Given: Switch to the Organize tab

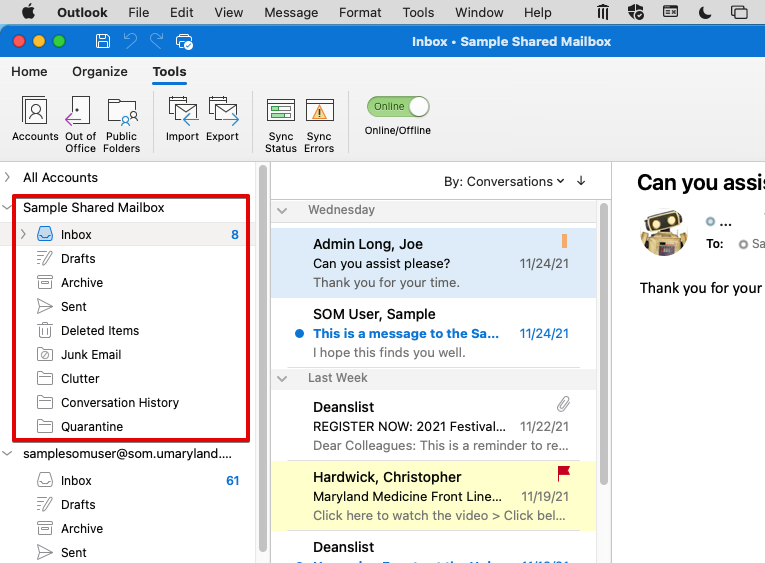Looking at the screenshot, I should [x=100, y=72].
